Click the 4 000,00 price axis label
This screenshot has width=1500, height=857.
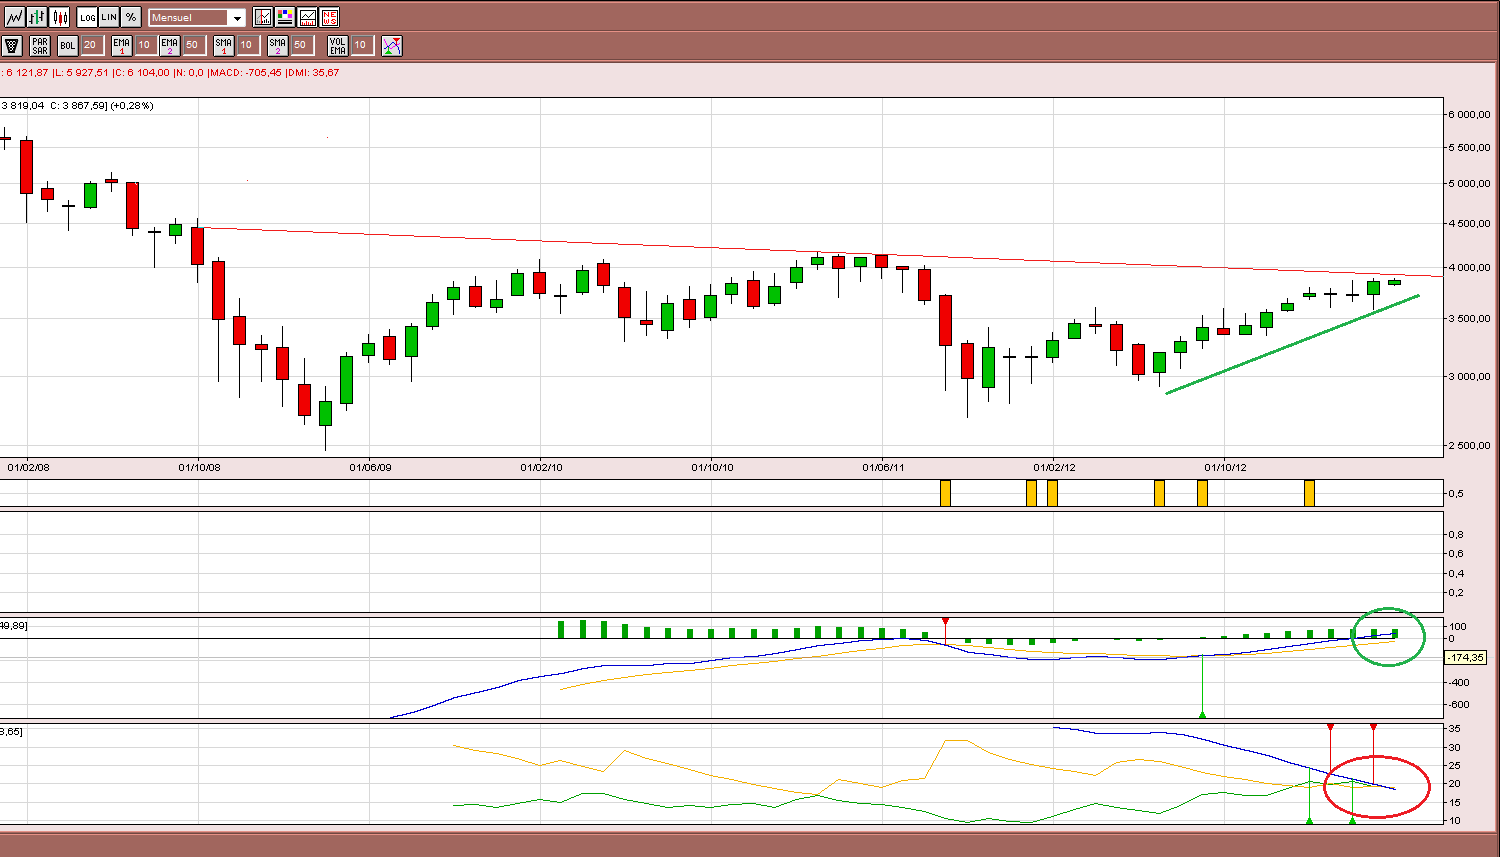(1470, 268)
